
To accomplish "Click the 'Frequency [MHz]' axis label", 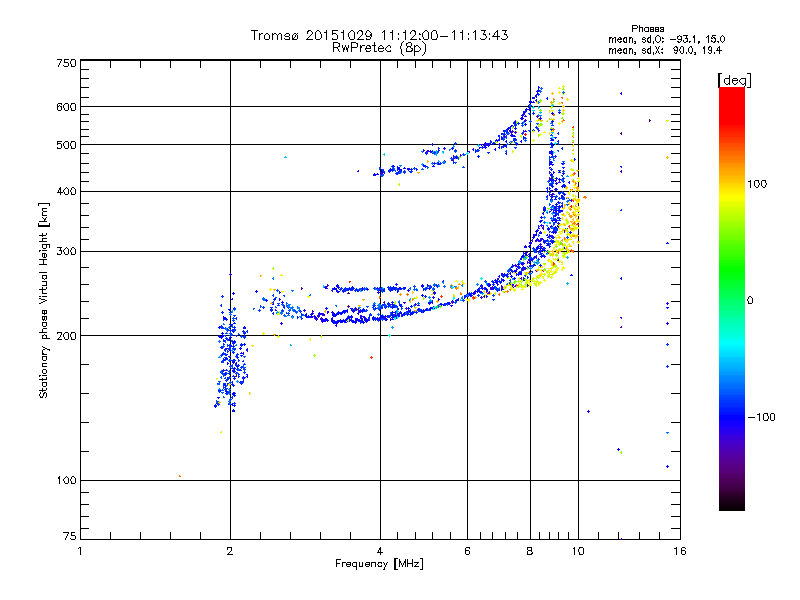I will tap(379, 564).
